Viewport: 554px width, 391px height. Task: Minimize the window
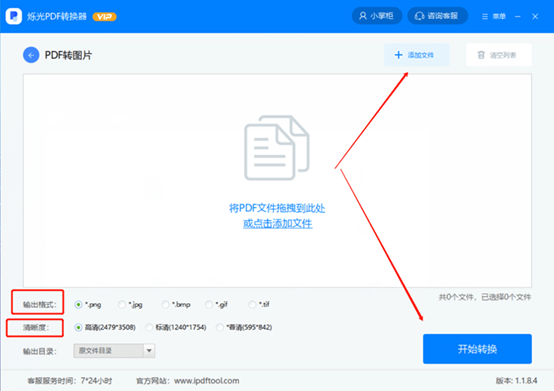point(518,16)
